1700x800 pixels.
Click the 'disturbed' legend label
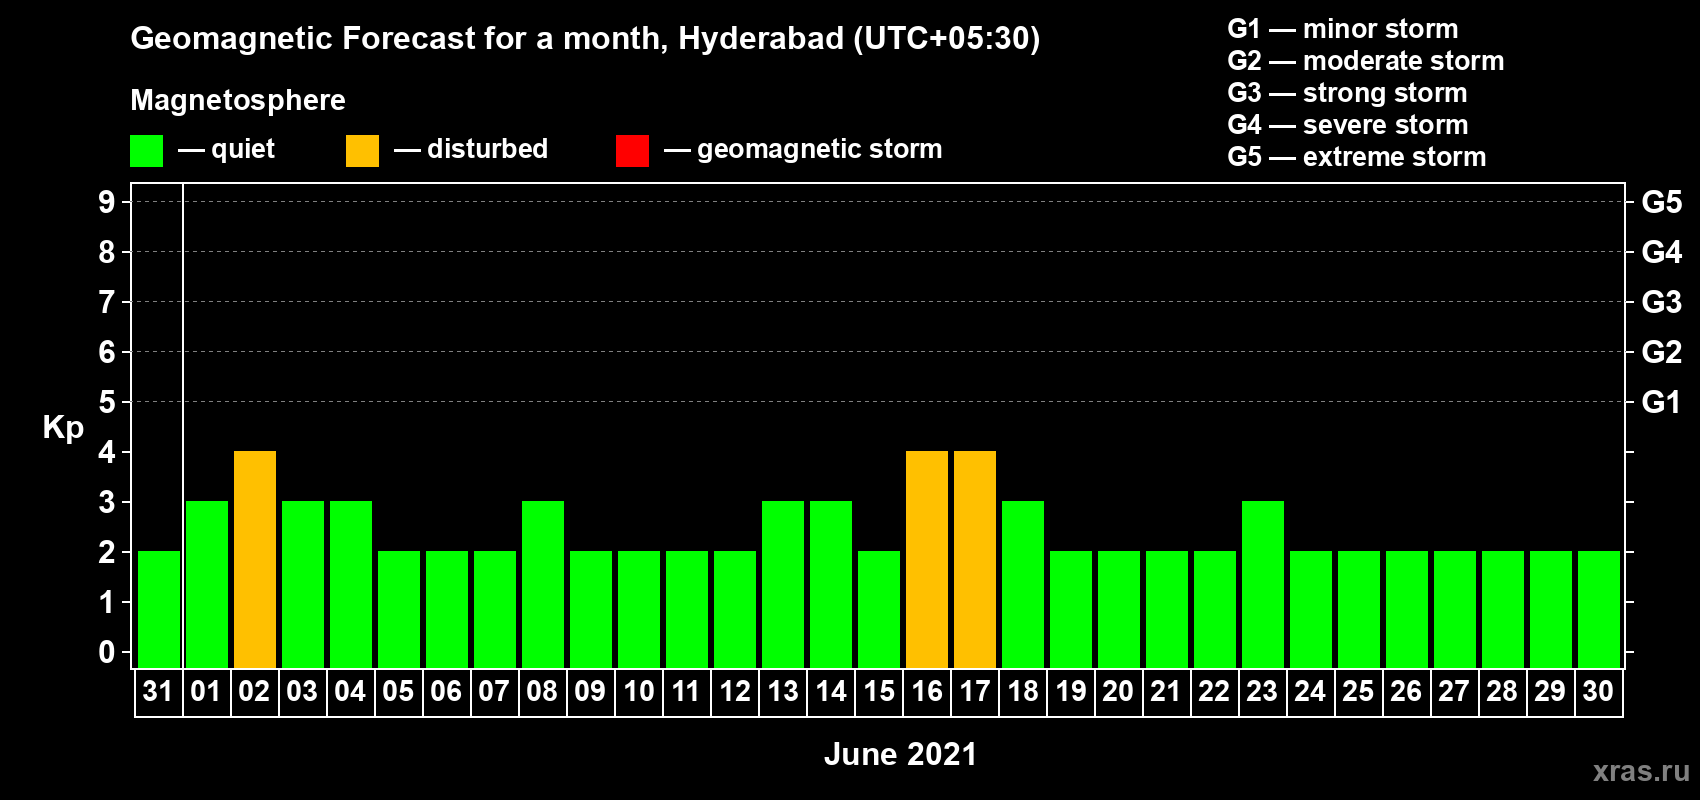click(x=487, y=149)
